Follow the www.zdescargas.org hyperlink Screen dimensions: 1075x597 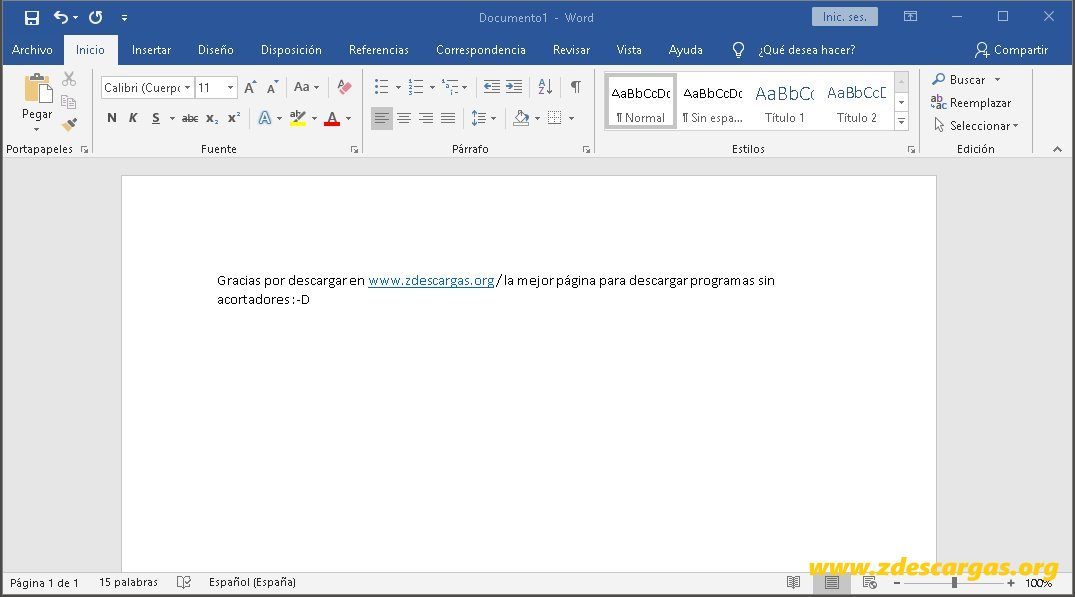coord(431,280)
